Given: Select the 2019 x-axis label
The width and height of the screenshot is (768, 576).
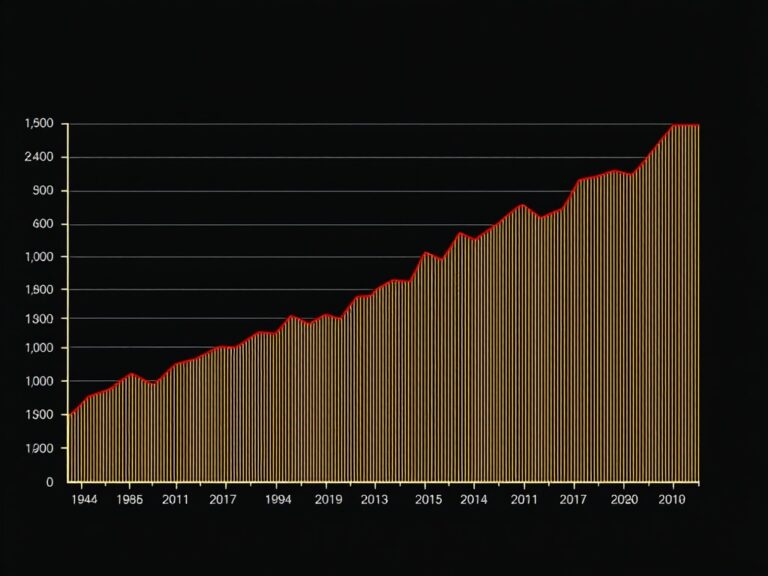Looking at the screenshot, I should tap(328, 499).
